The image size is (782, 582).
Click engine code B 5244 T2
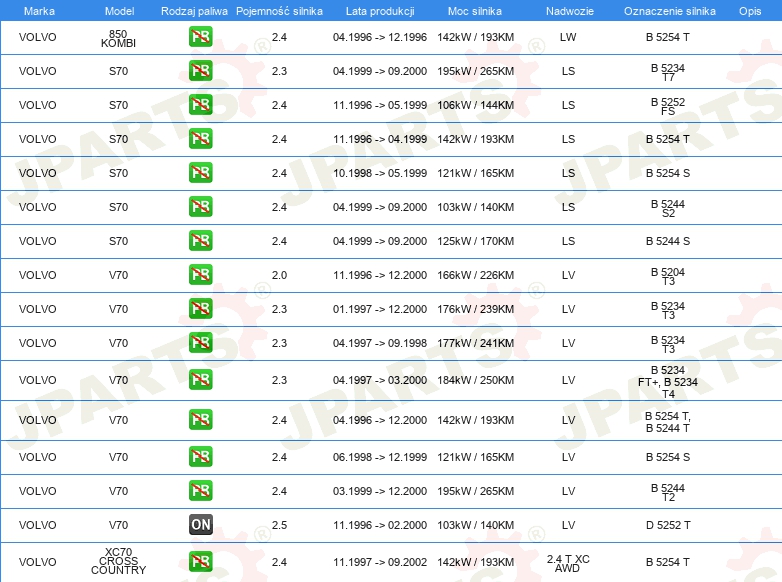coord(668,492)
